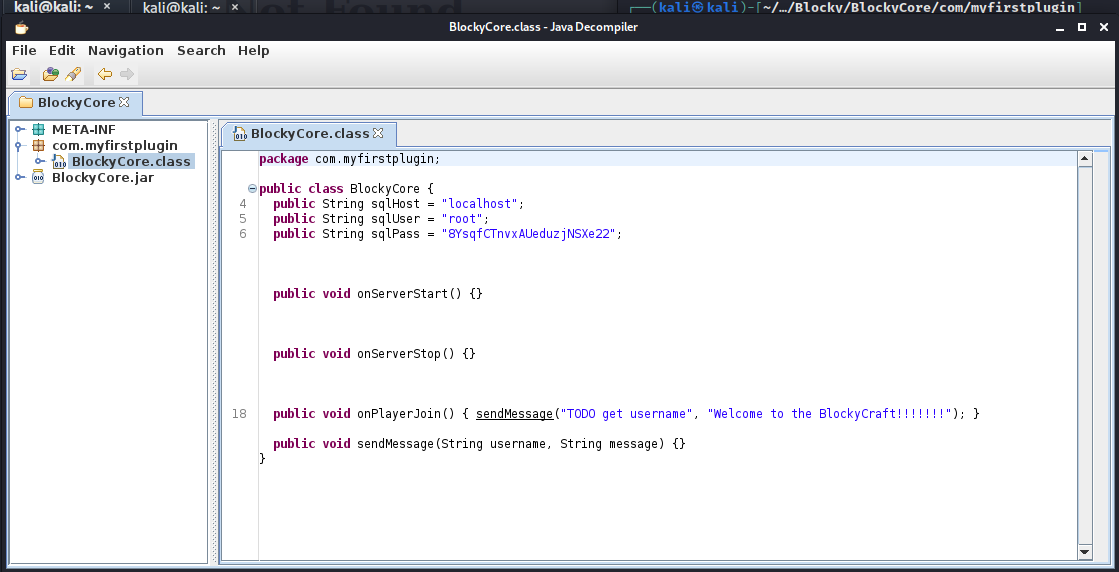Close the BlockyCore project tab

124,102
